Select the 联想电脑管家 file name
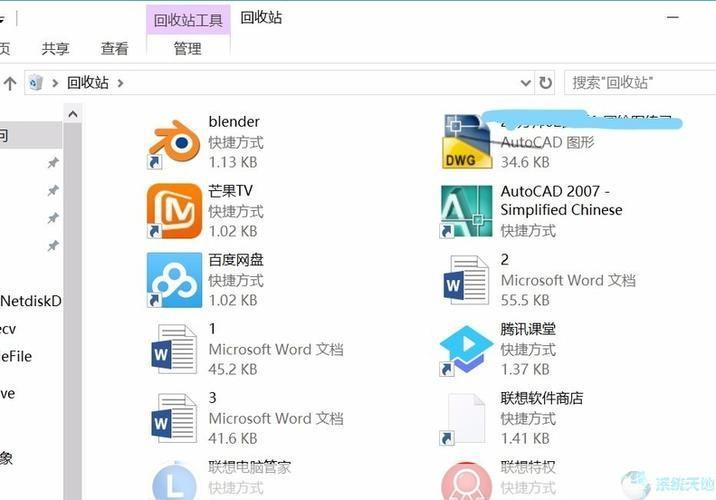 click(250, 467)
